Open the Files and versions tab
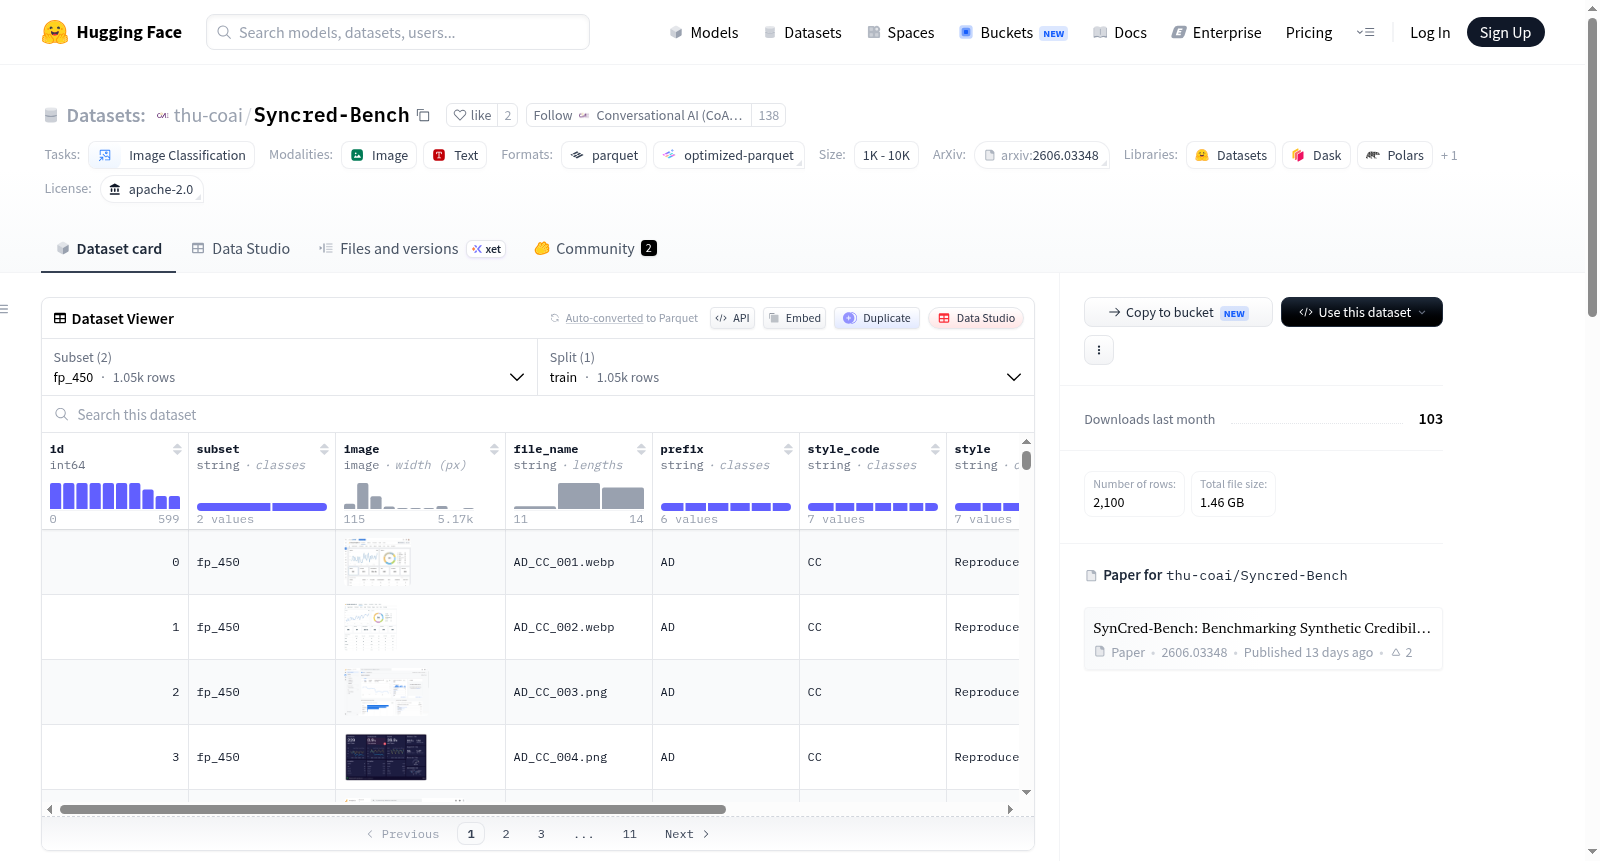The height and width of the screenshot is (861, 1600). coord(412,249)
